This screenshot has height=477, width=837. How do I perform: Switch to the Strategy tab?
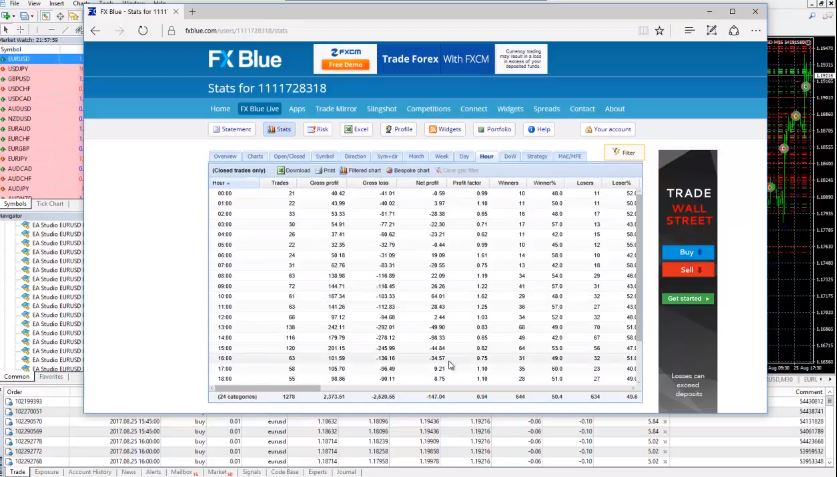pyautogui.click(x=537, y=156)
